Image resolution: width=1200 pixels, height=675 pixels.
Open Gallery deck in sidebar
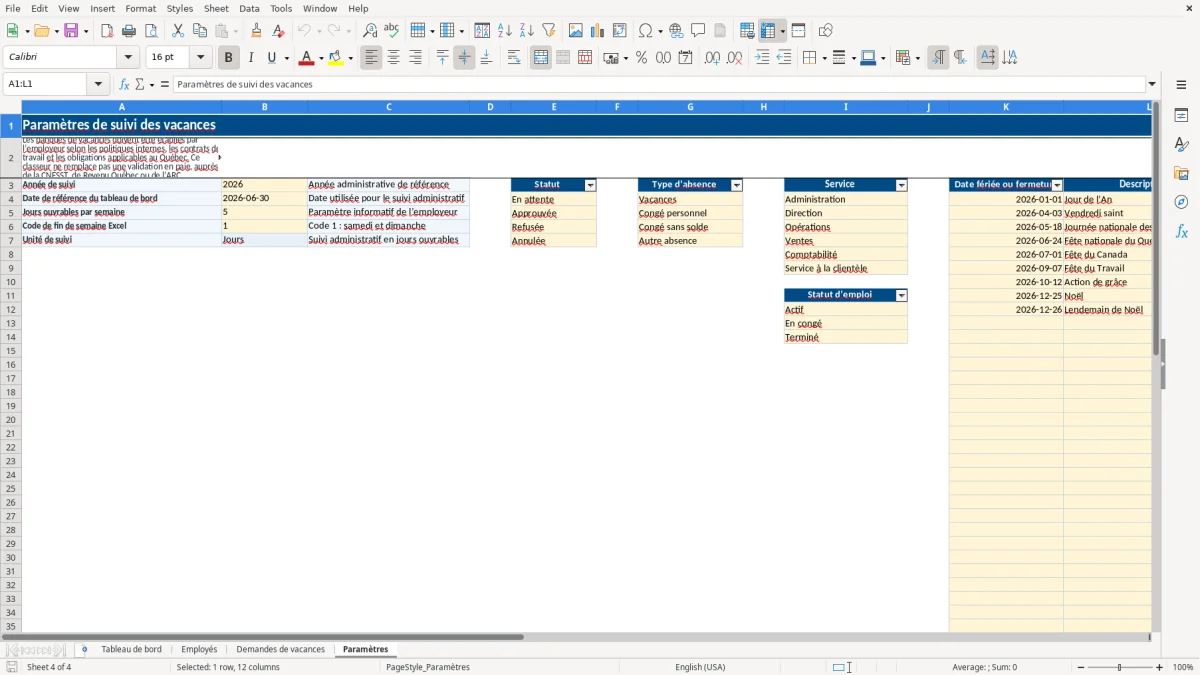[x=1181, y=174]
